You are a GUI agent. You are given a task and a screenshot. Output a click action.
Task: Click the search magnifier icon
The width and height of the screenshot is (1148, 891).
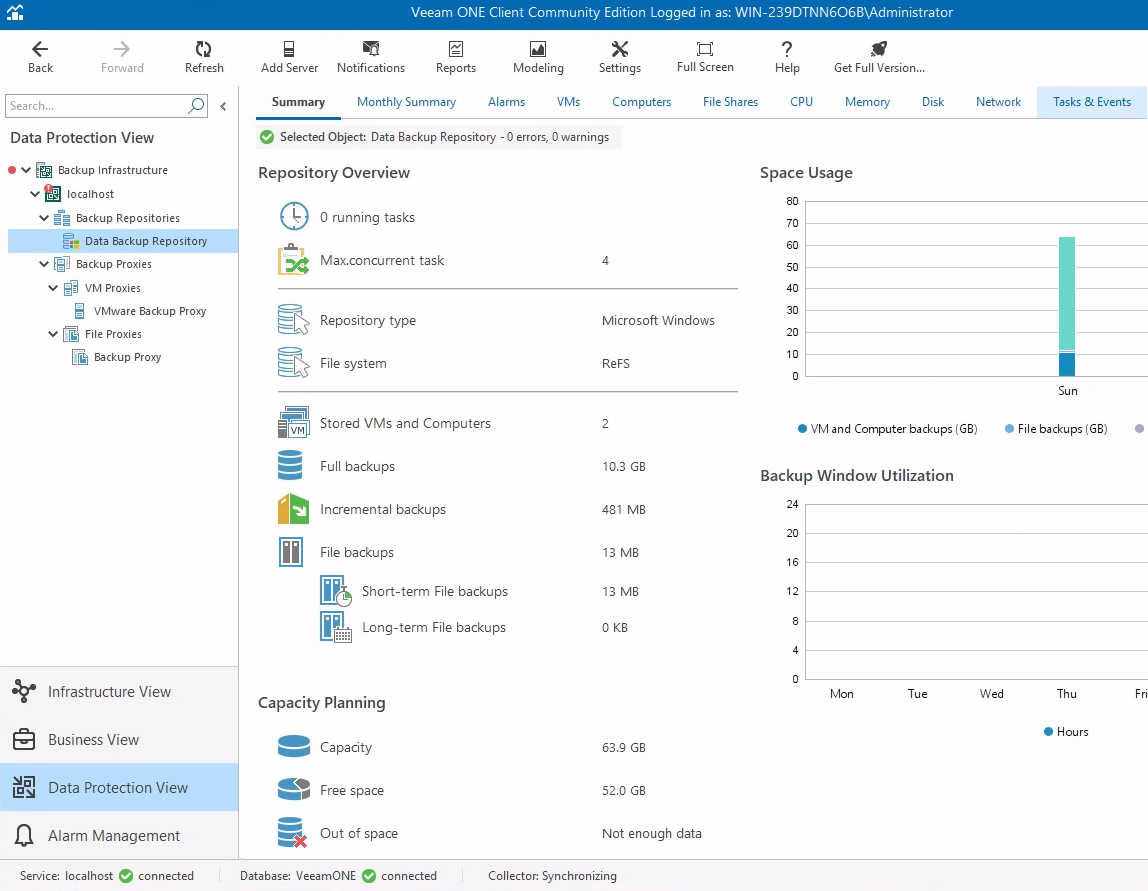tap(196, 106)
